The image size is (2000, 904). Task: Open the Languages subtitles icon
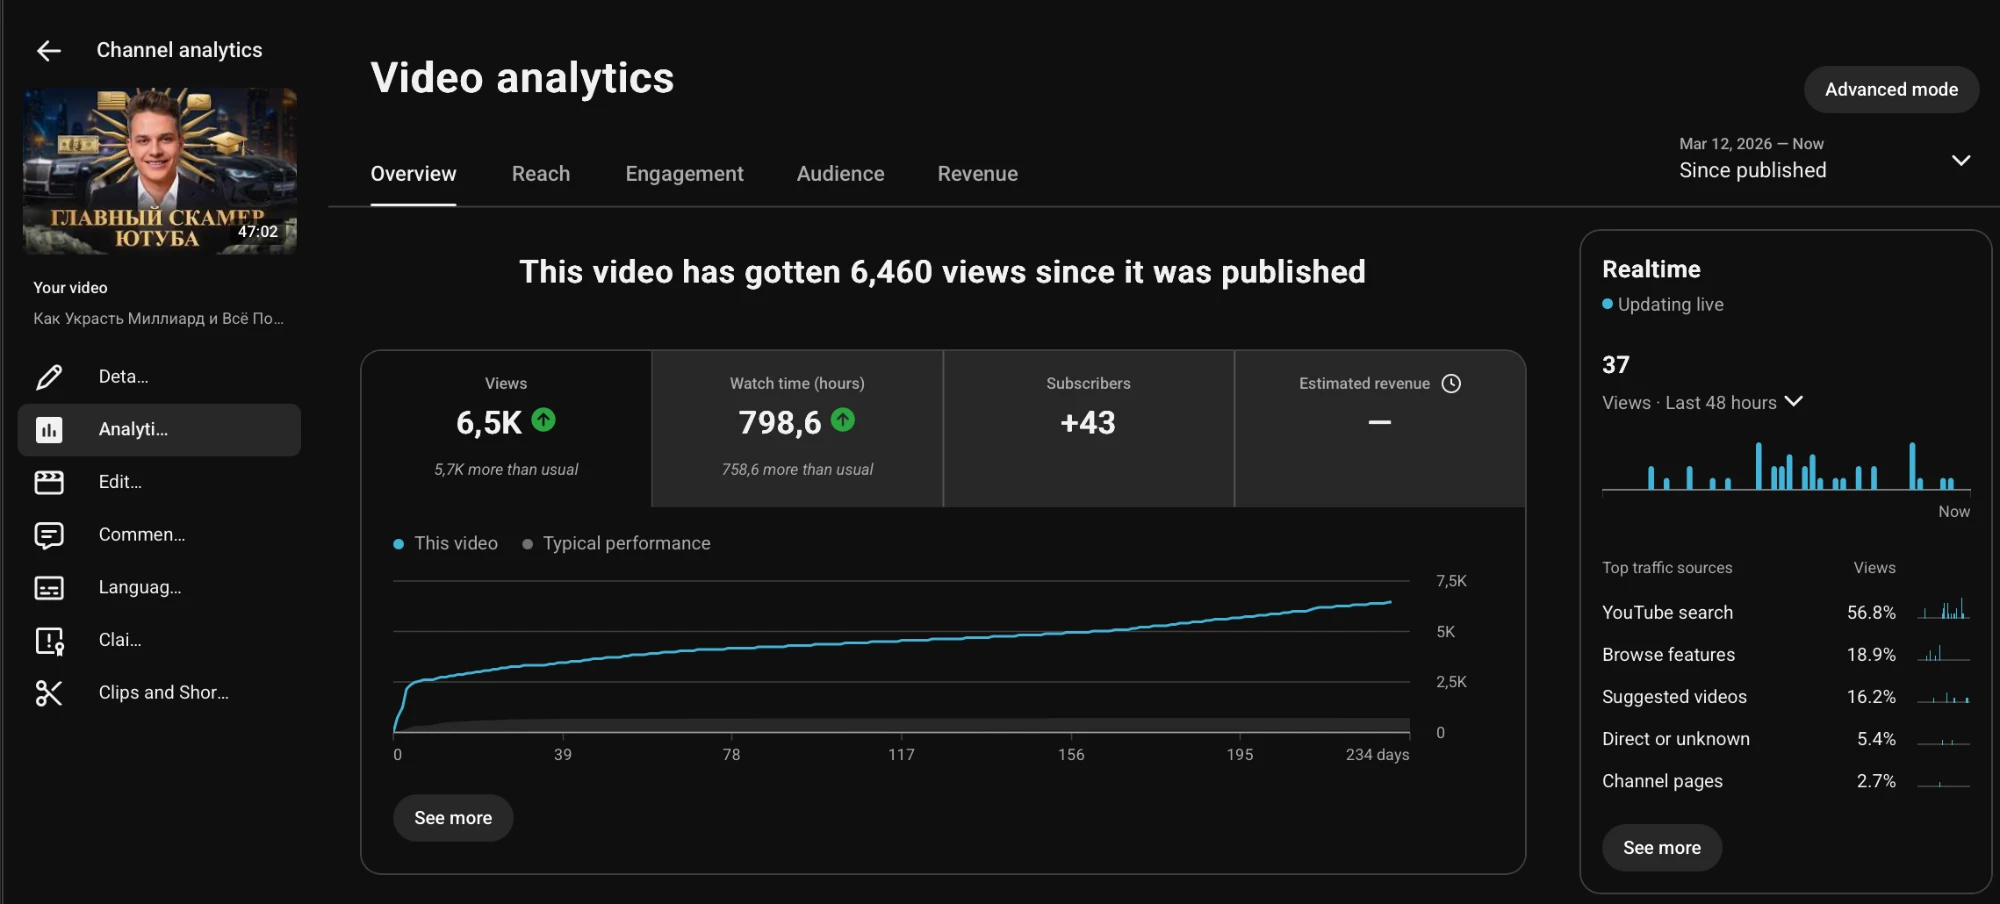click(x=49, y=588)
